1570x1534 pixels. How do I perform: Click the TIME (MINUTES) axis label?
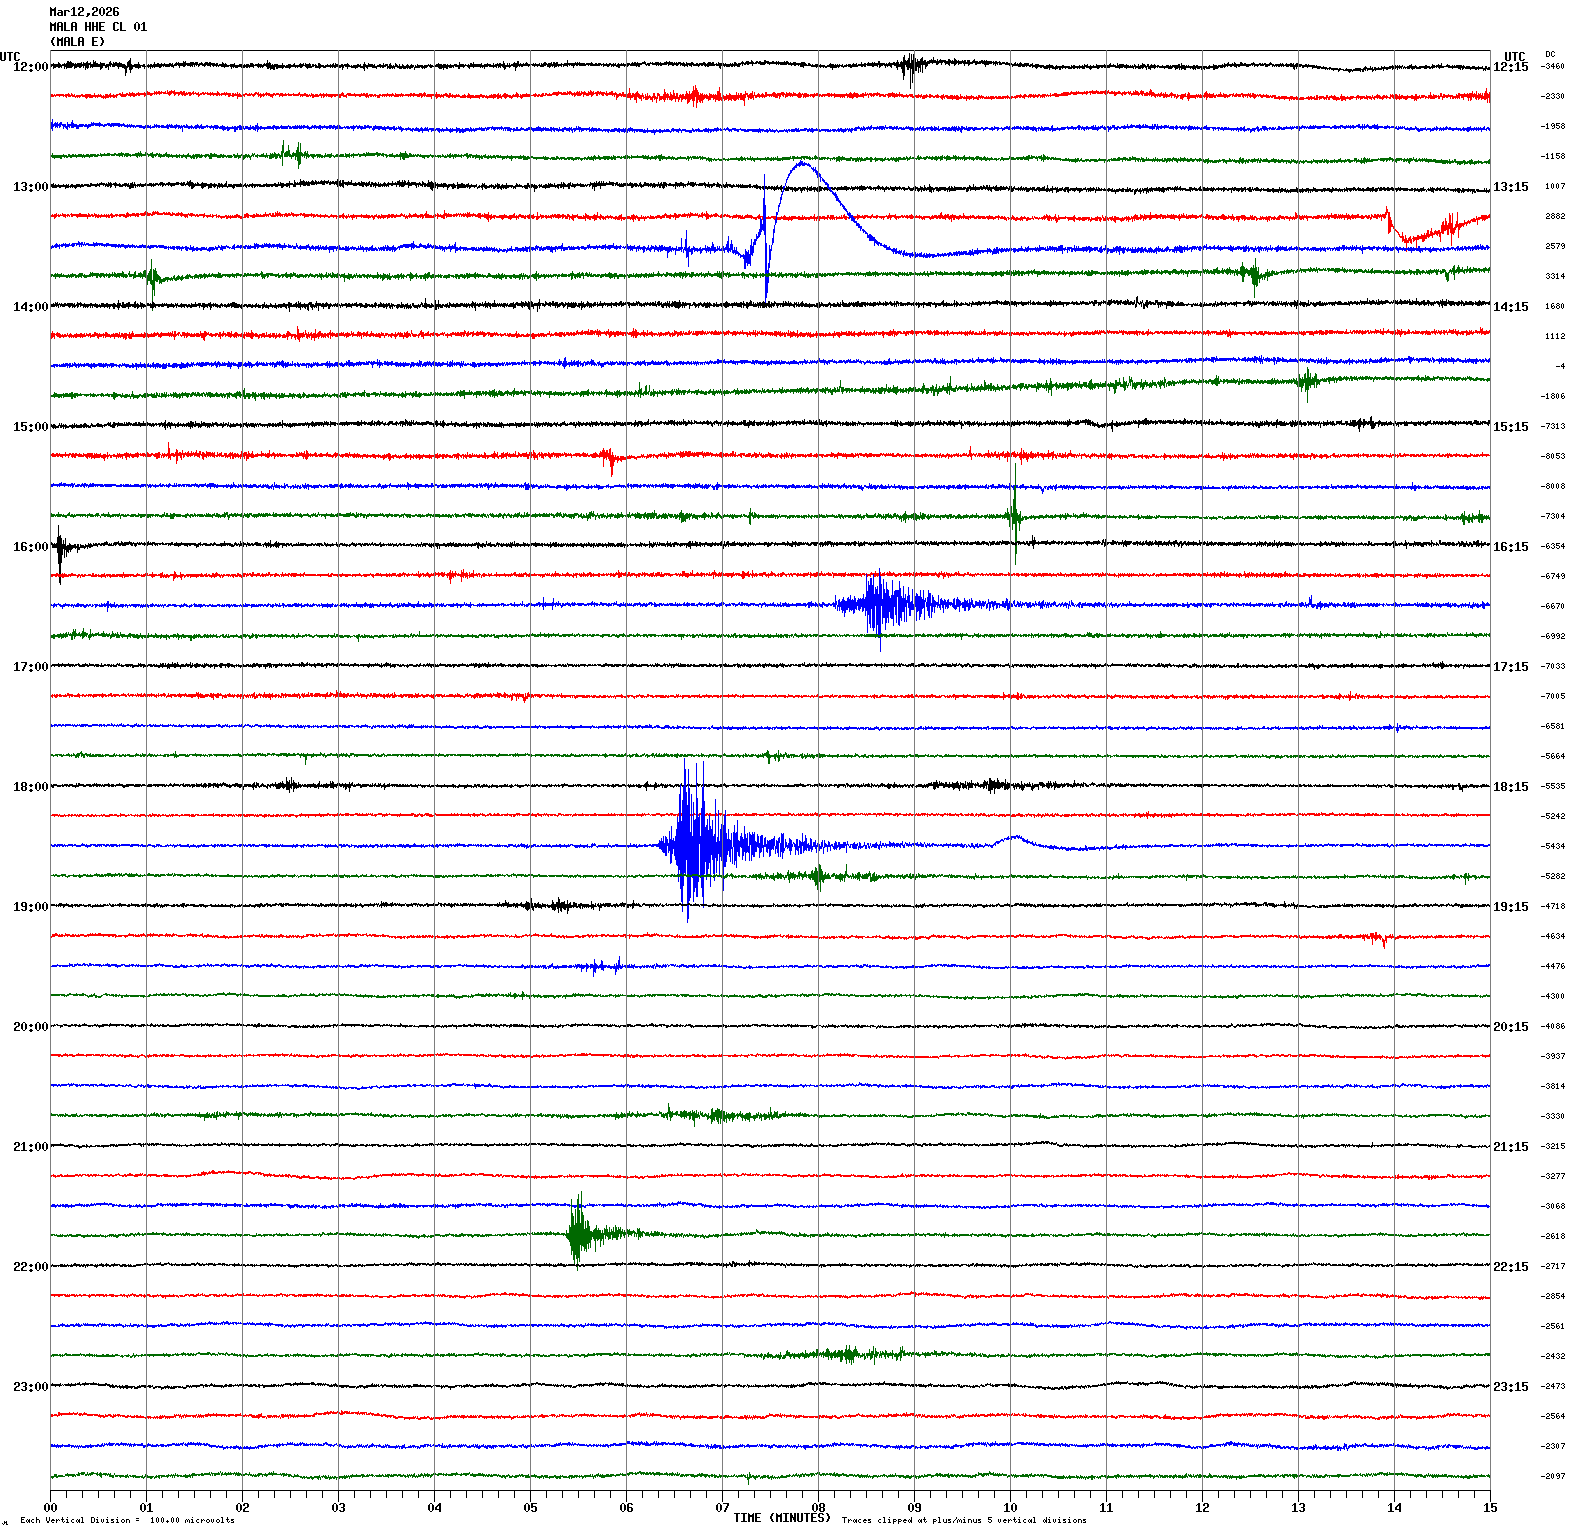[781, 1518]
